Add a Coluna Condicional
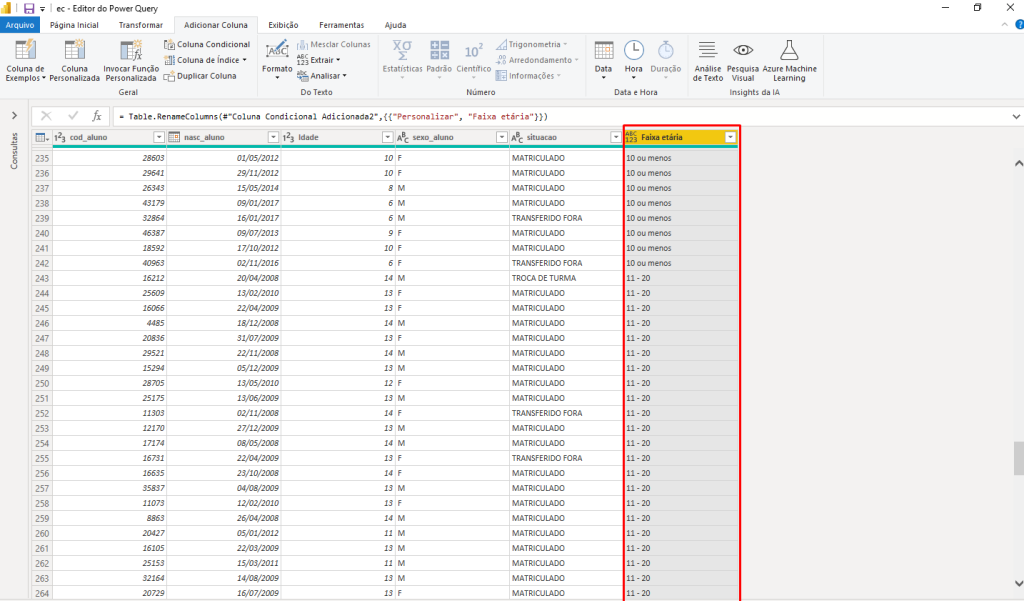 (x=206, y=44)
